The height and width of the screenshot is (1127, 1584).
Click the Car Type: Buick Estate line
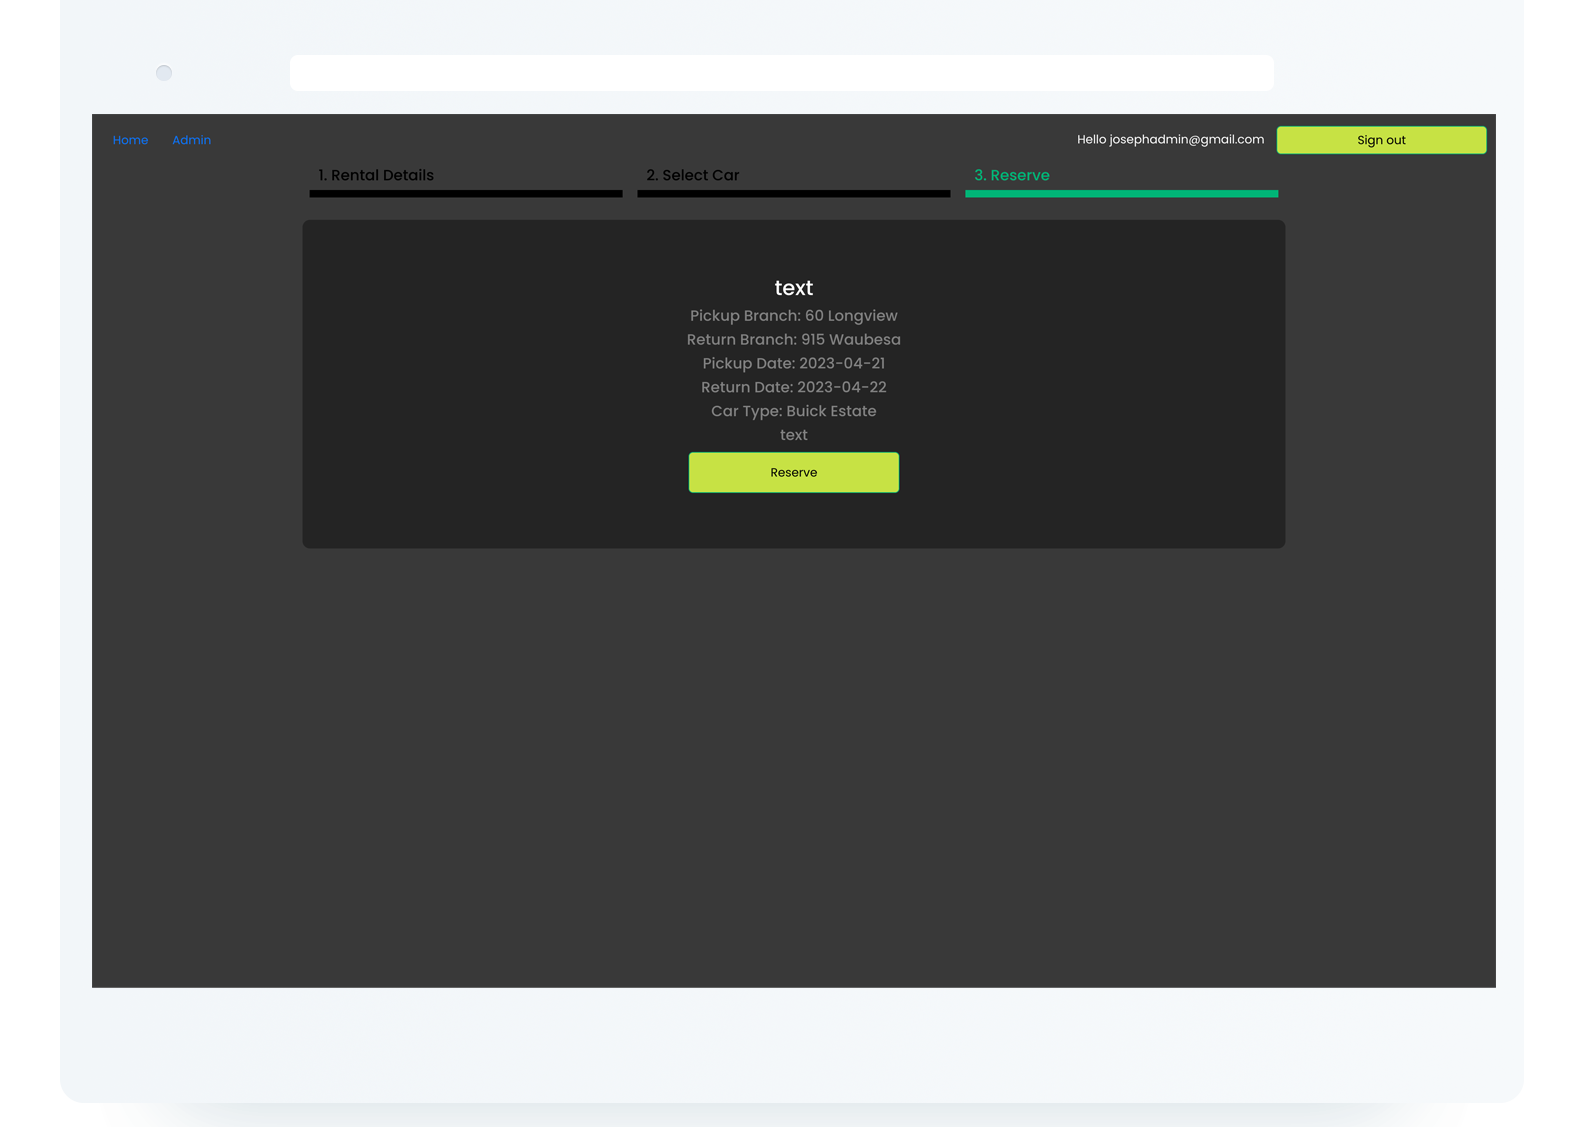[793, 411]
